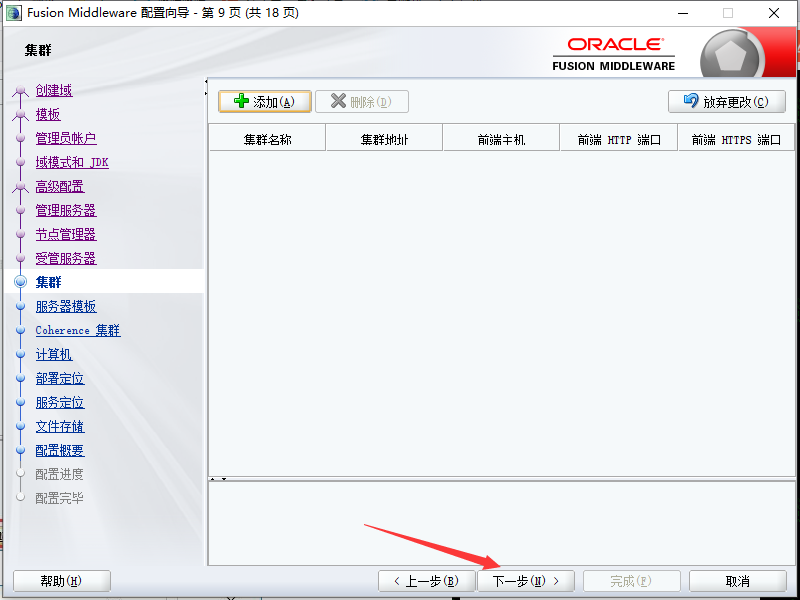
Task: Click the green plus icon on 添加
Action: point(241,101)
